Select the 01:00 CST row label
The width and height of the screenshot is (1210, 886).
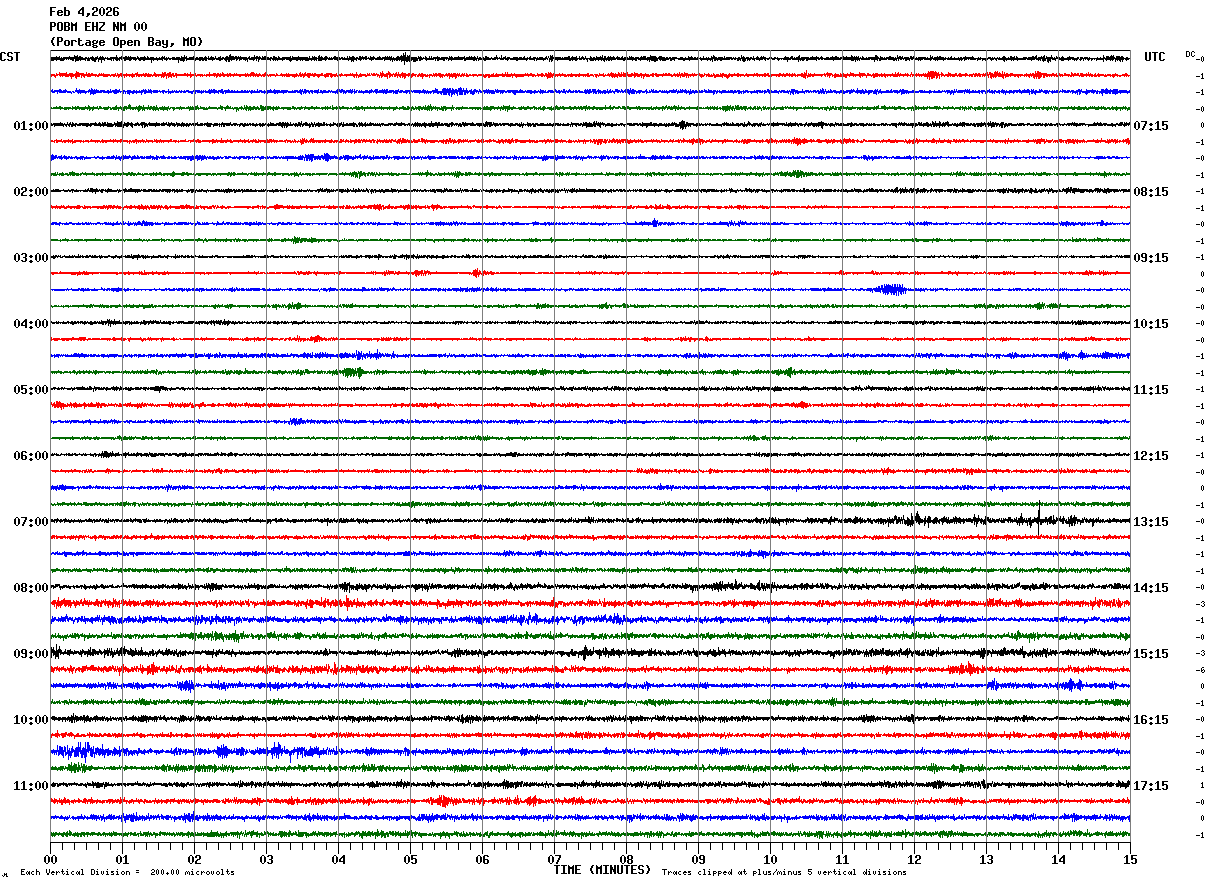click(x=31, y=126)
